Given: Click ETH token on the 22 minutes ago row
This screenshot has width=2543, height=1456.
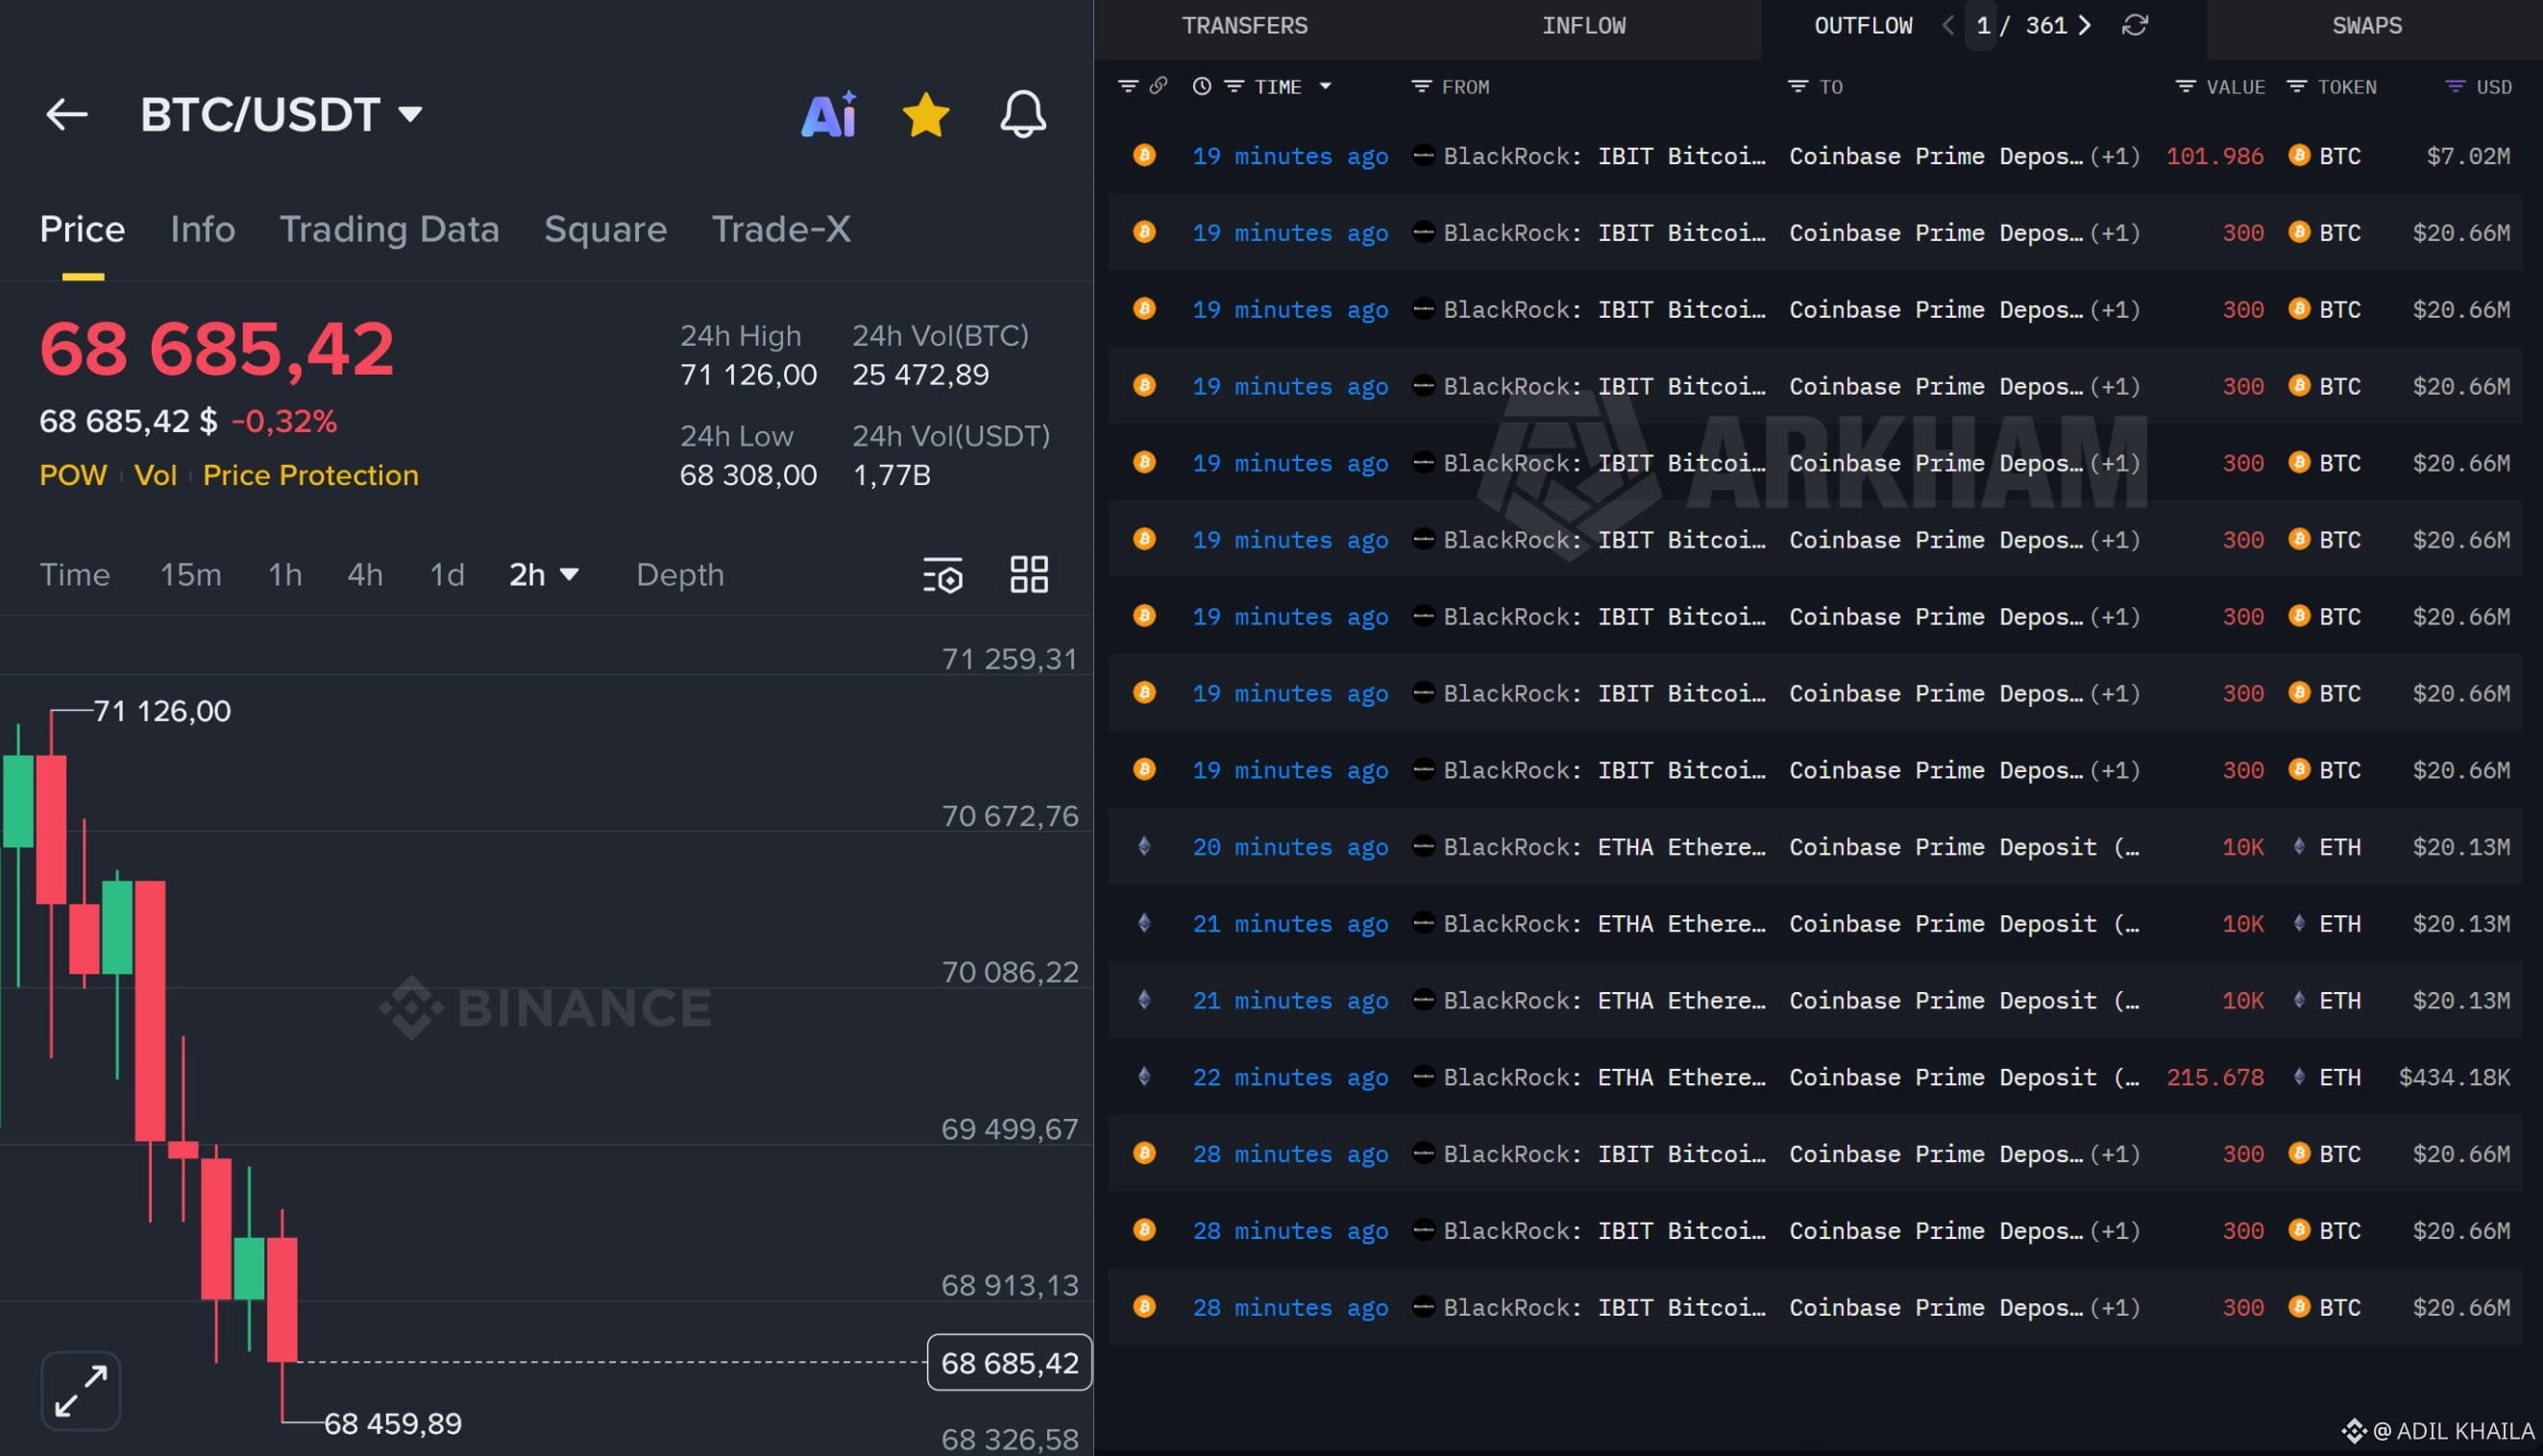Looking at the screenshot, I should click(2325, 1077).
